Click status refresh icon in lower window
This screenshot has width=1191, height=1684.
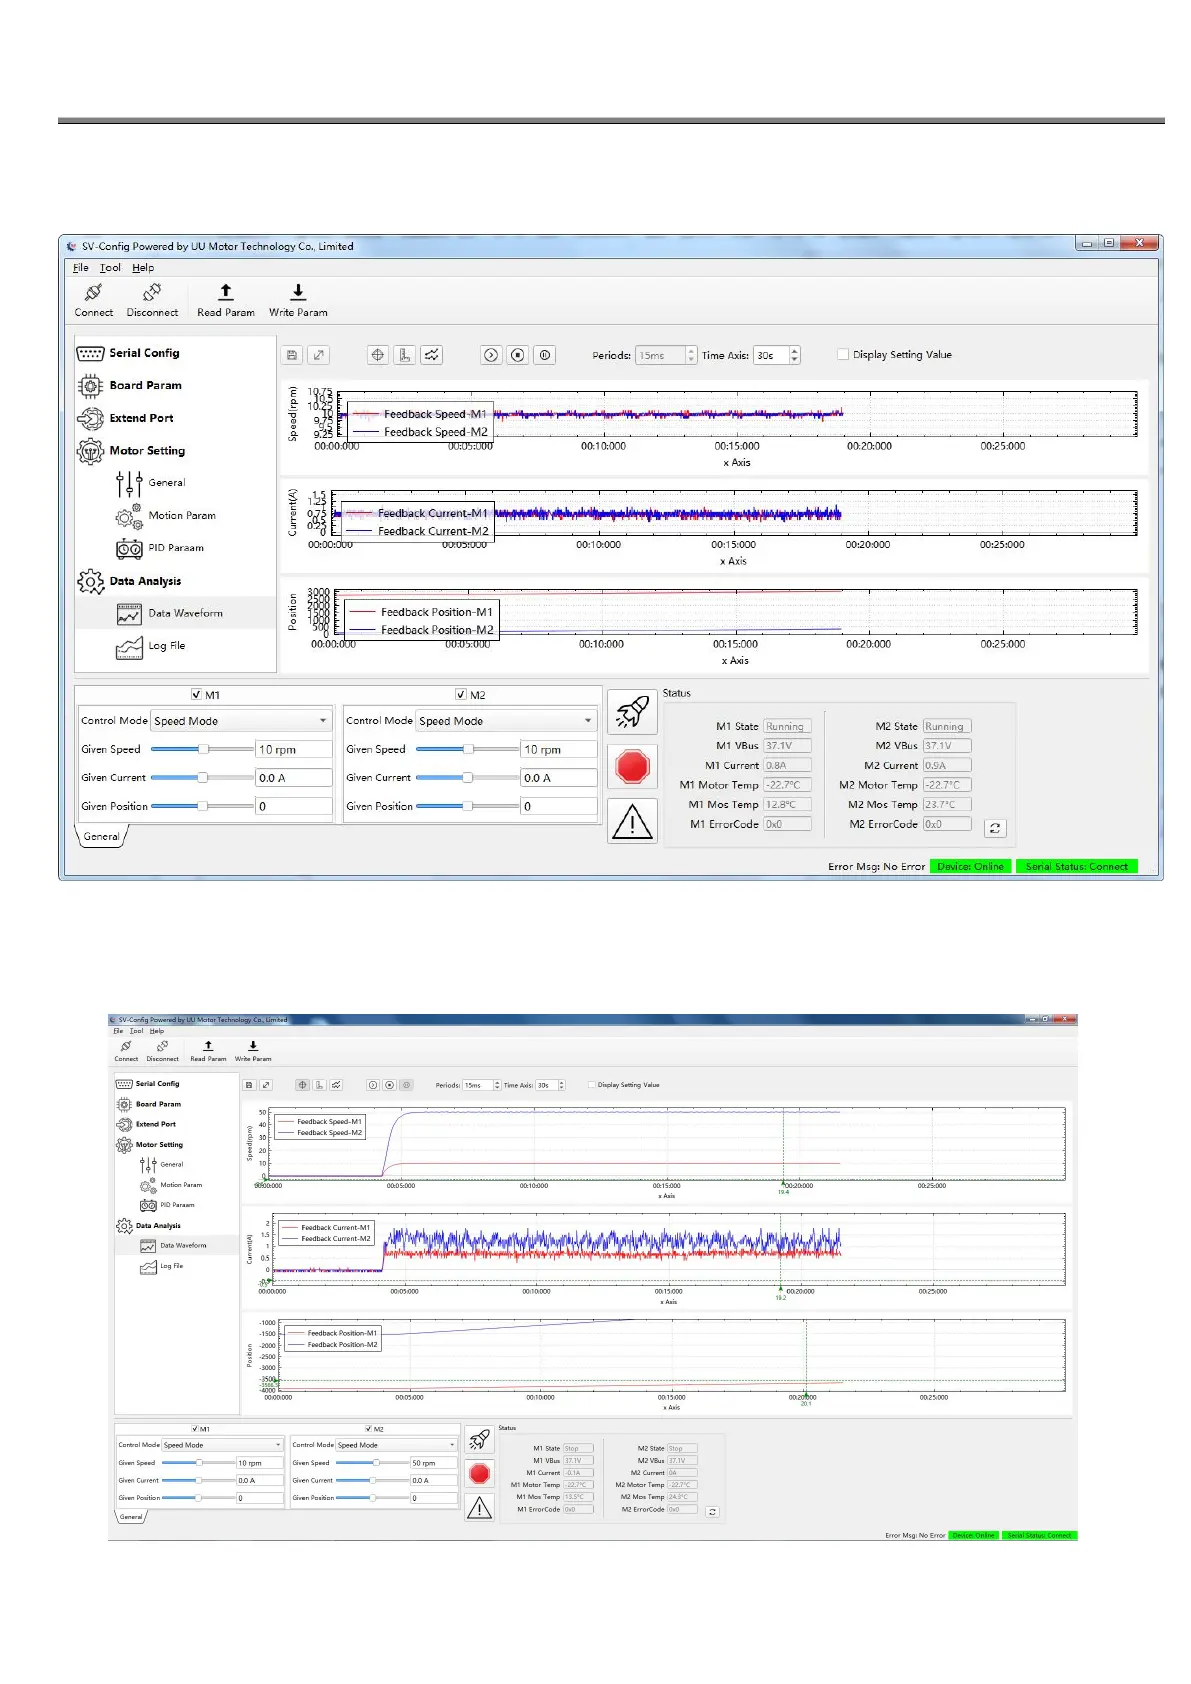[x=712, y=1512]
